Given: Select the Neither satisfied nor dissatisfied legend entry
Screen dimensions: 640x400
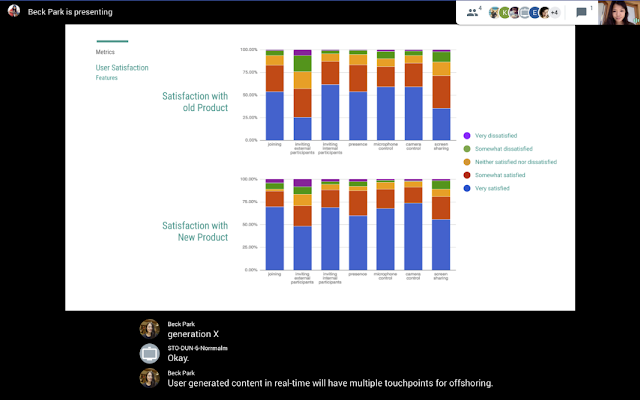Looking at the screenshot, I should coord(516,161).
